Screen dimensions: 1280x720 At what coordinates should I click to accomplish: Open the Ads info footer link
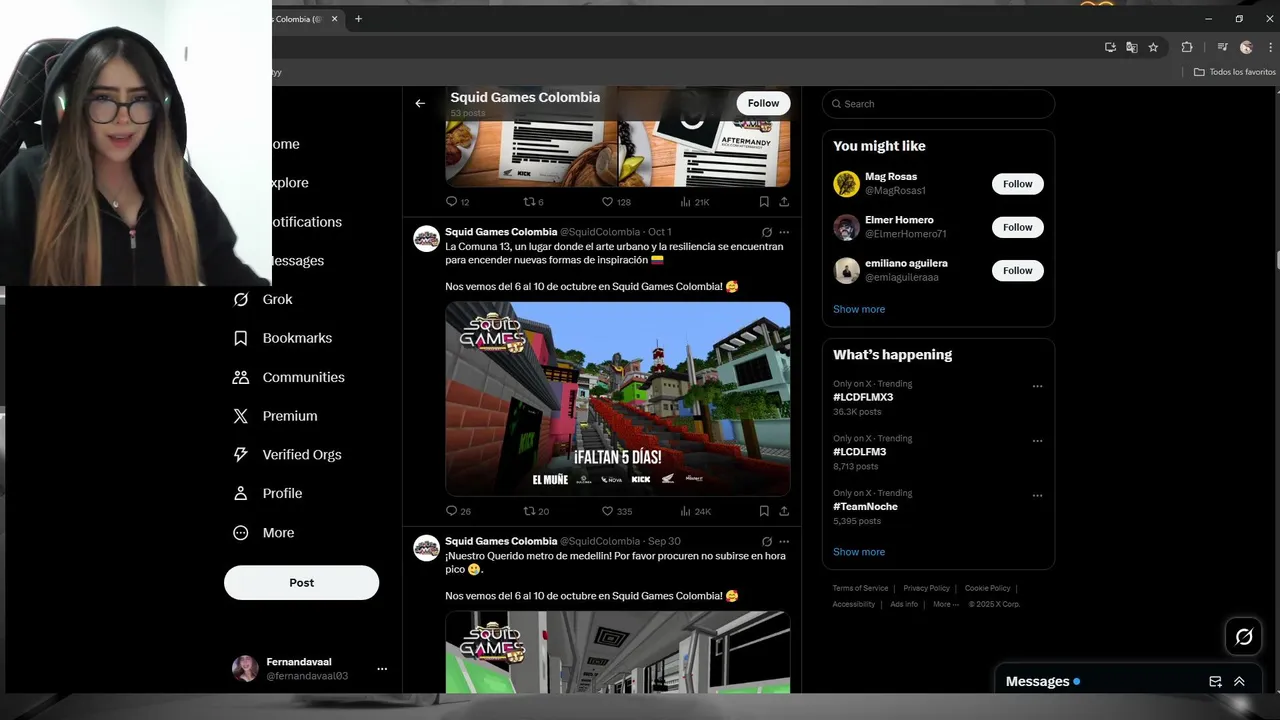(x=904, y=604)
